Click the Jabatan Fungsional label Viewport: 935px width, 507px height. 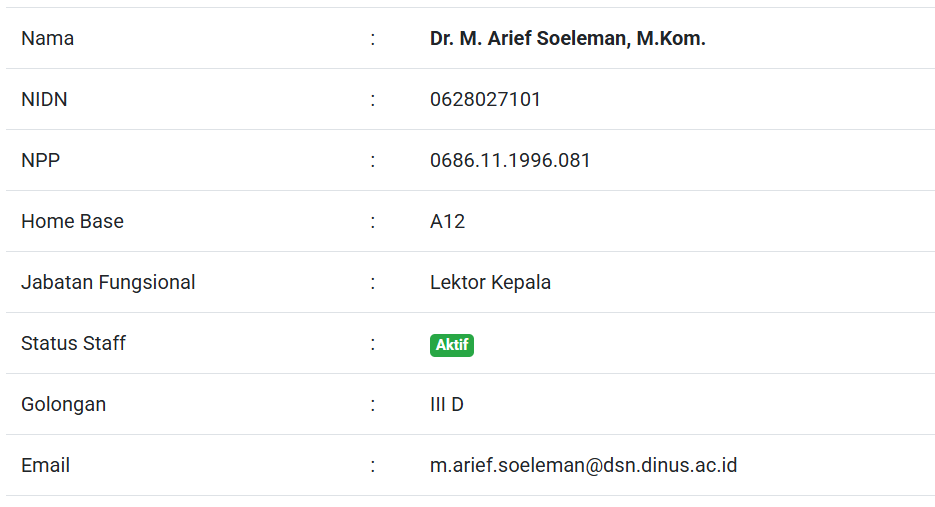point(108,283)
